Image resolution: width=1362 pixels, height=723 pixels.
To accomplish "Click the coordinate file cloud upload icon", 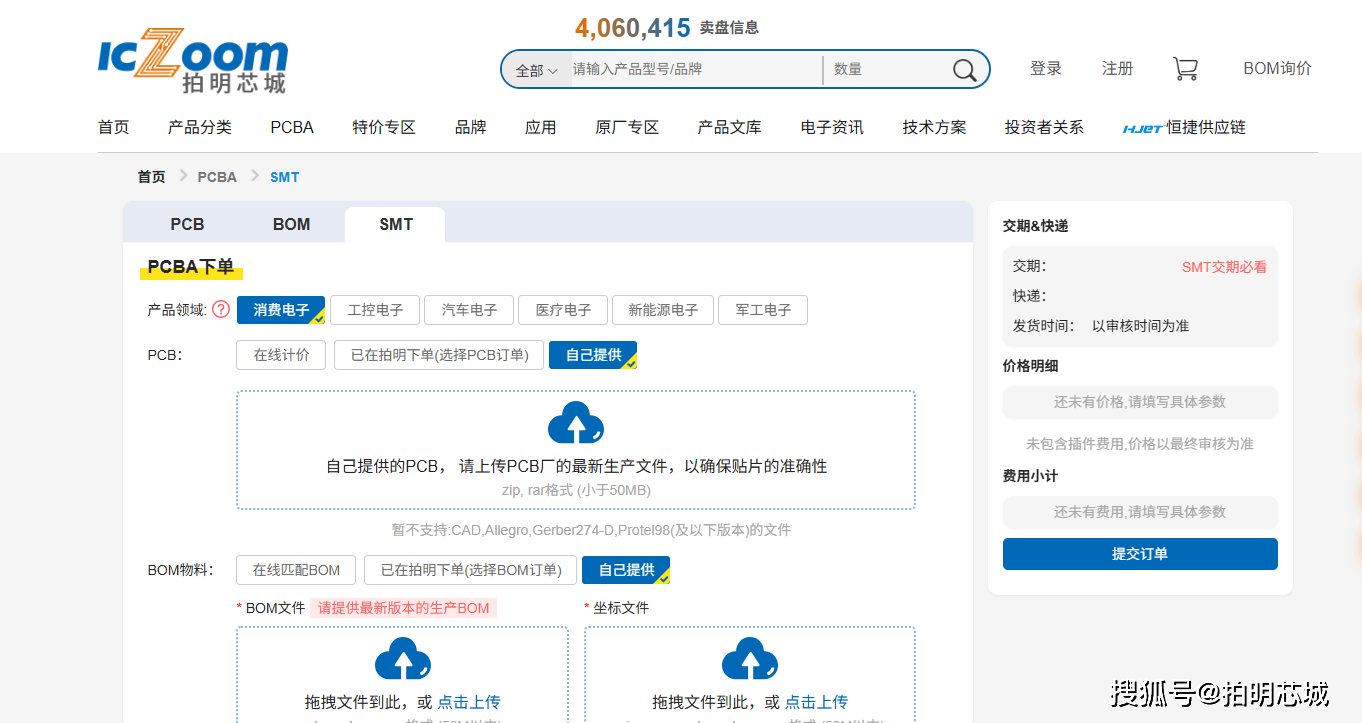I will click(749, 659).
